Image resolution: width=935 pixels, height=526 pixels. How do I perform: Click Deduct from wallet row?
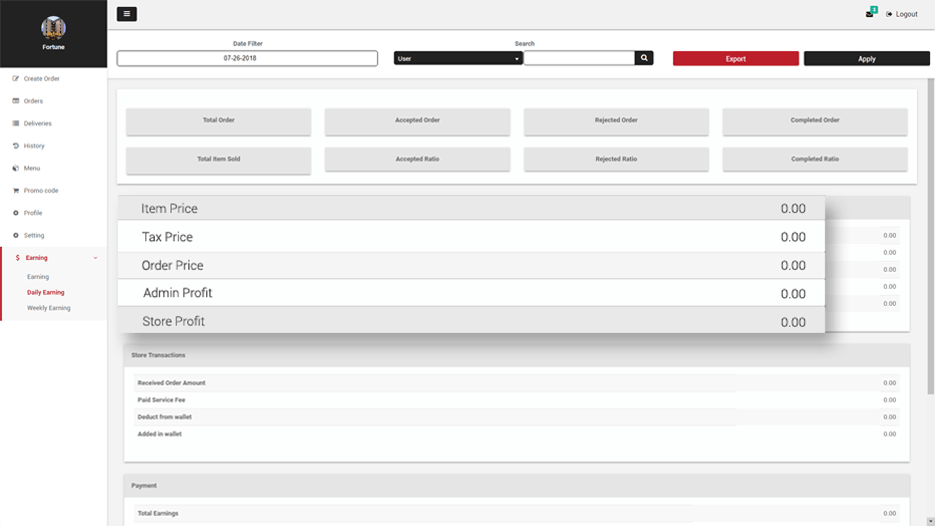(516, 417)
